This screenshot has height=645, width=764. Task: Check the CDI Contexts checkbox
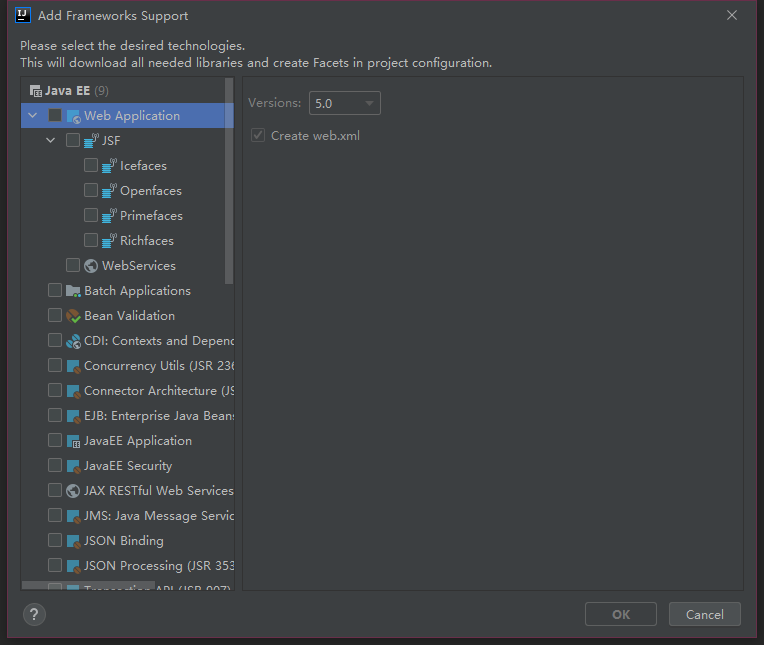tap(55, 340)
